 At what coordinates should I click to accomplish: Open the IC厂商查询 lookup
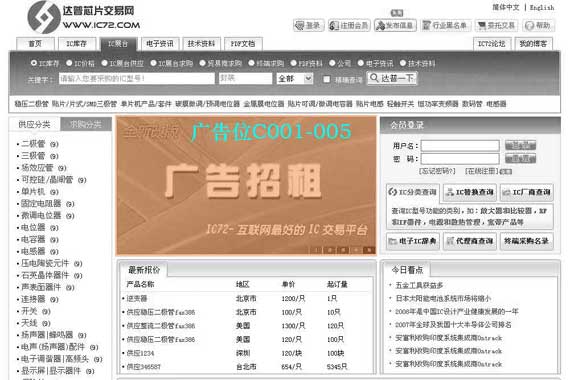(527, 192)
